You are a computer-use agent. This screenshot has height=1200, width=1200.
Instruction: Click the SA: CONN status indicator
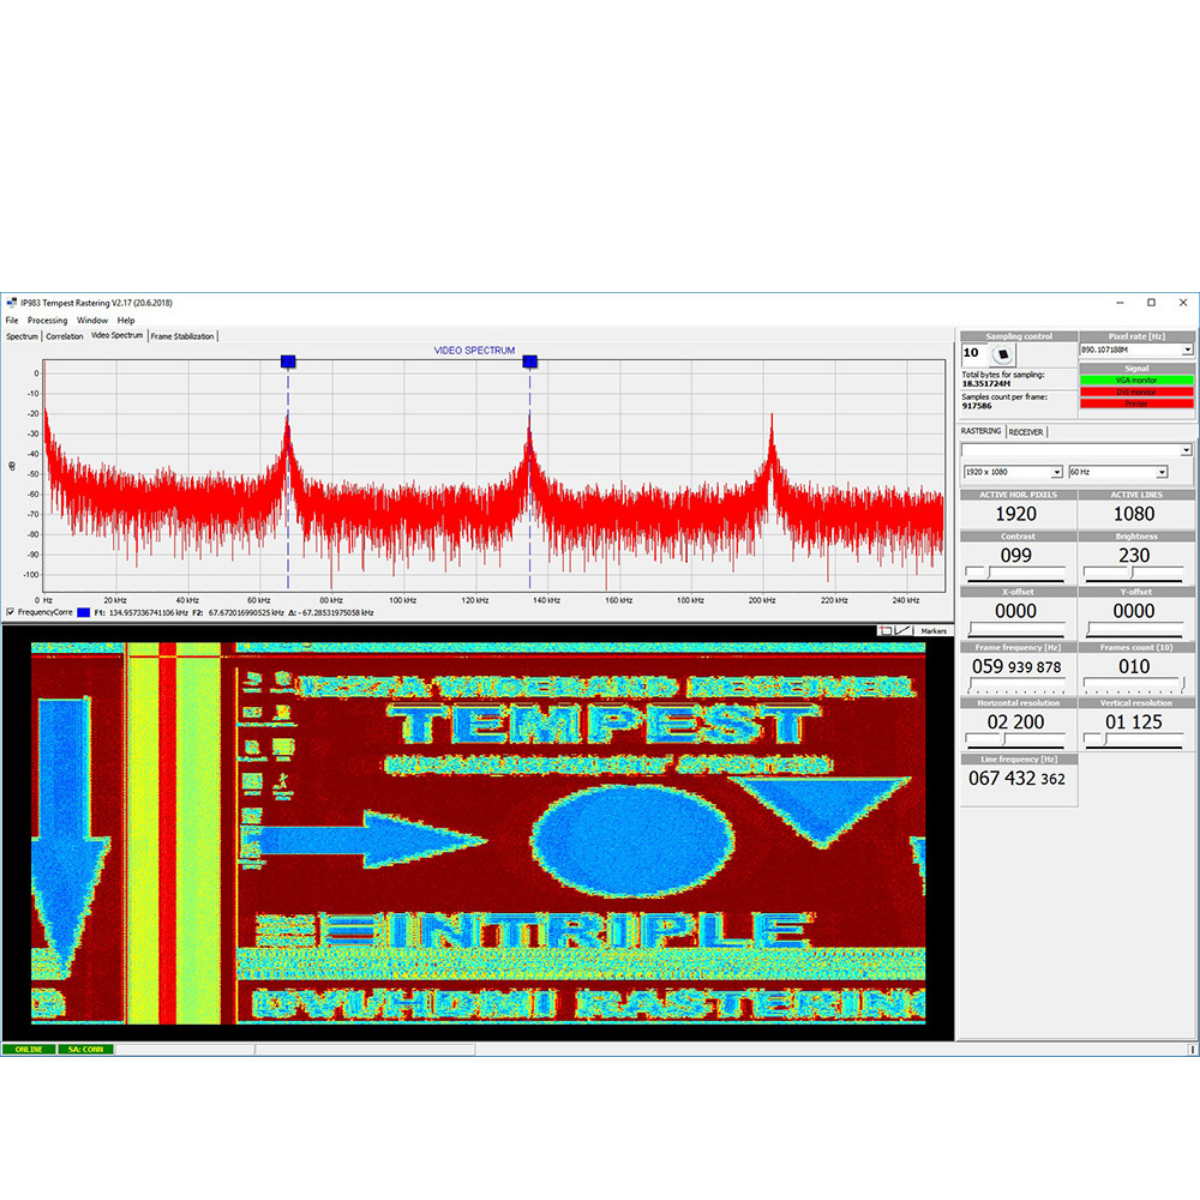pyautogui.click(x=86, y=1049)
